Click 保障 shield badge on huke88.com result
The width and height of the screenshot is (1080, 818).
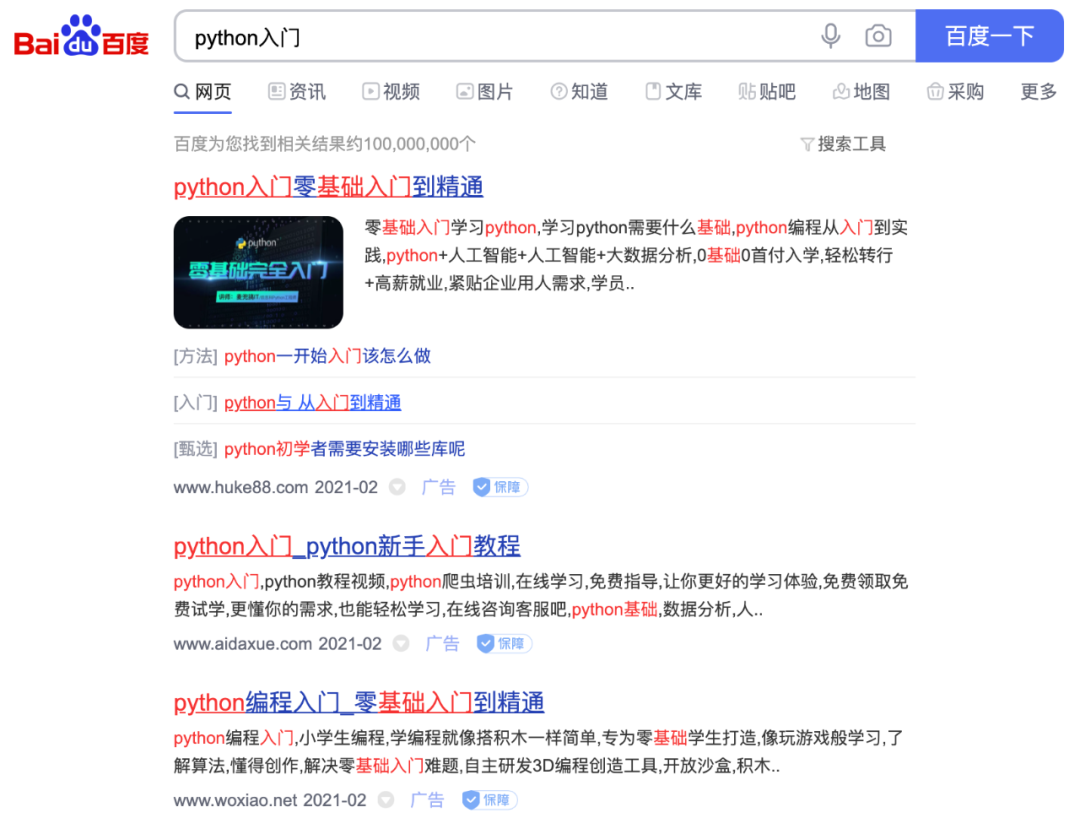[500, 487]
